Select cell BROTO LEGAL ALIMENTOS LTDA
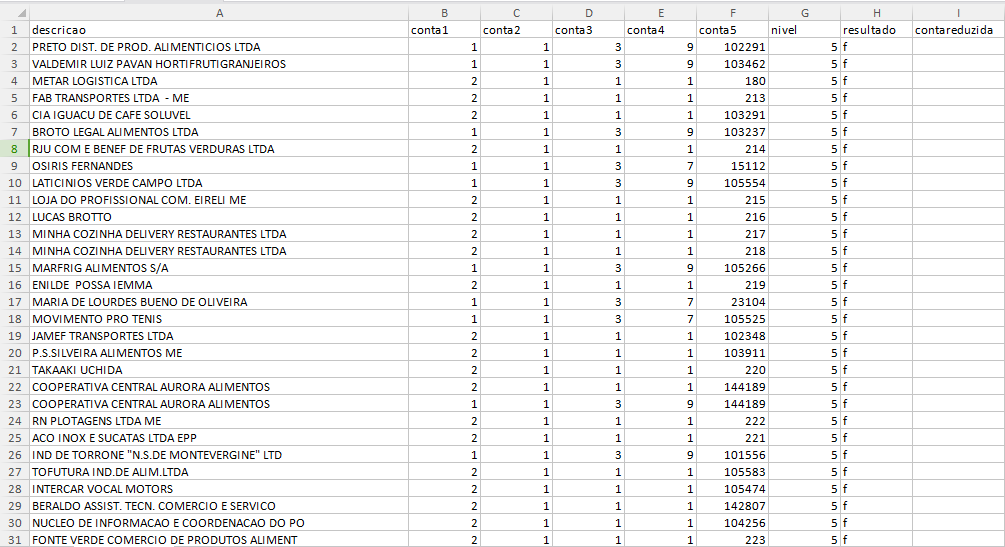 point(219,132)
